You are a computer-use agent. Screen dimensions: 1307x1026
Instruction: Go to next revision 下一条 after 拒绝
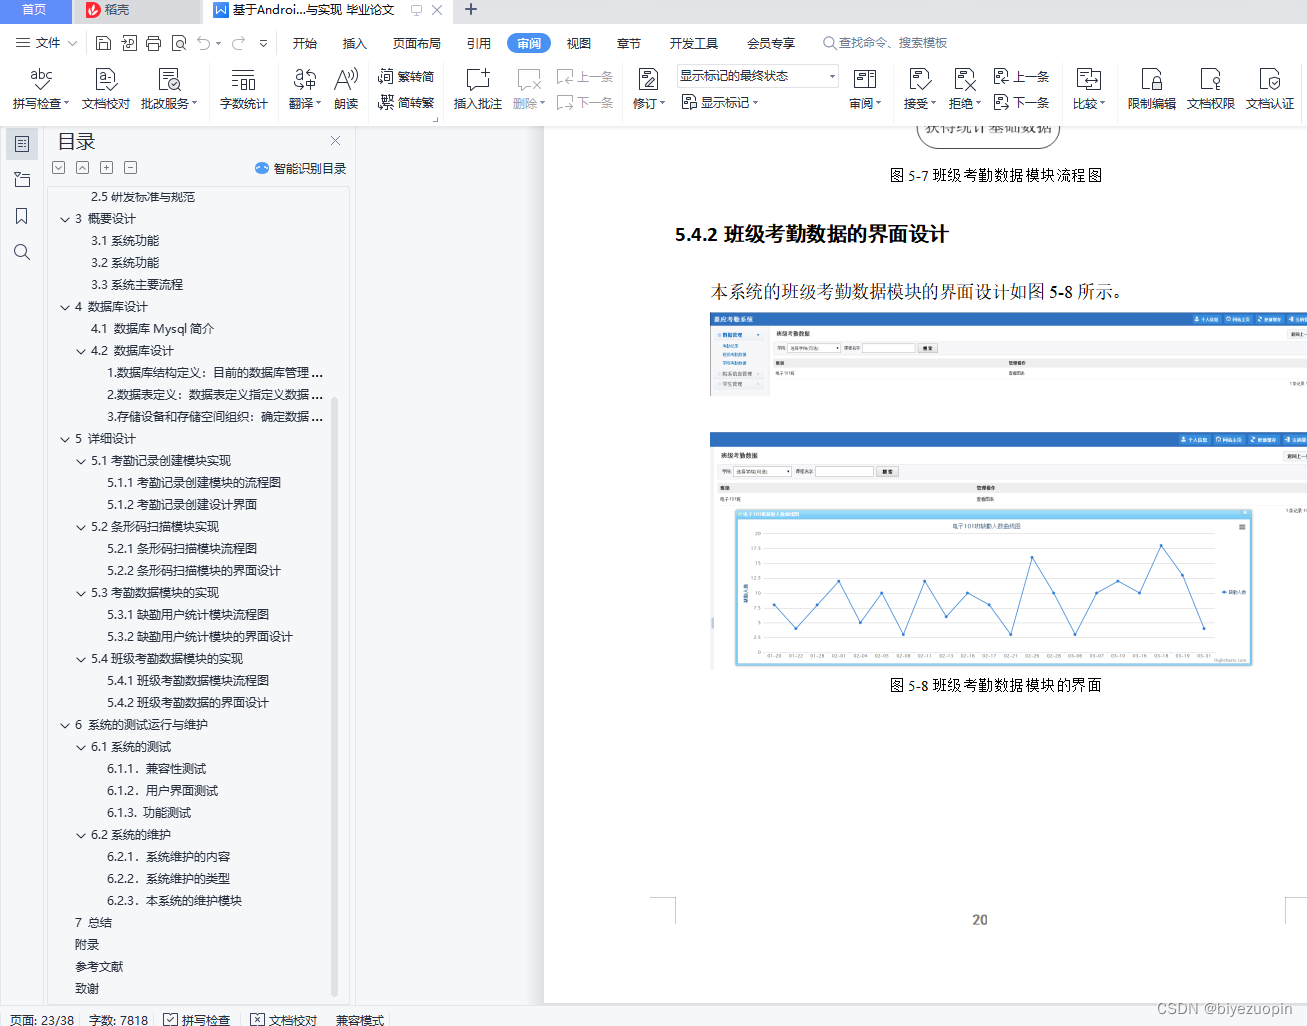tap(1022, 102)
